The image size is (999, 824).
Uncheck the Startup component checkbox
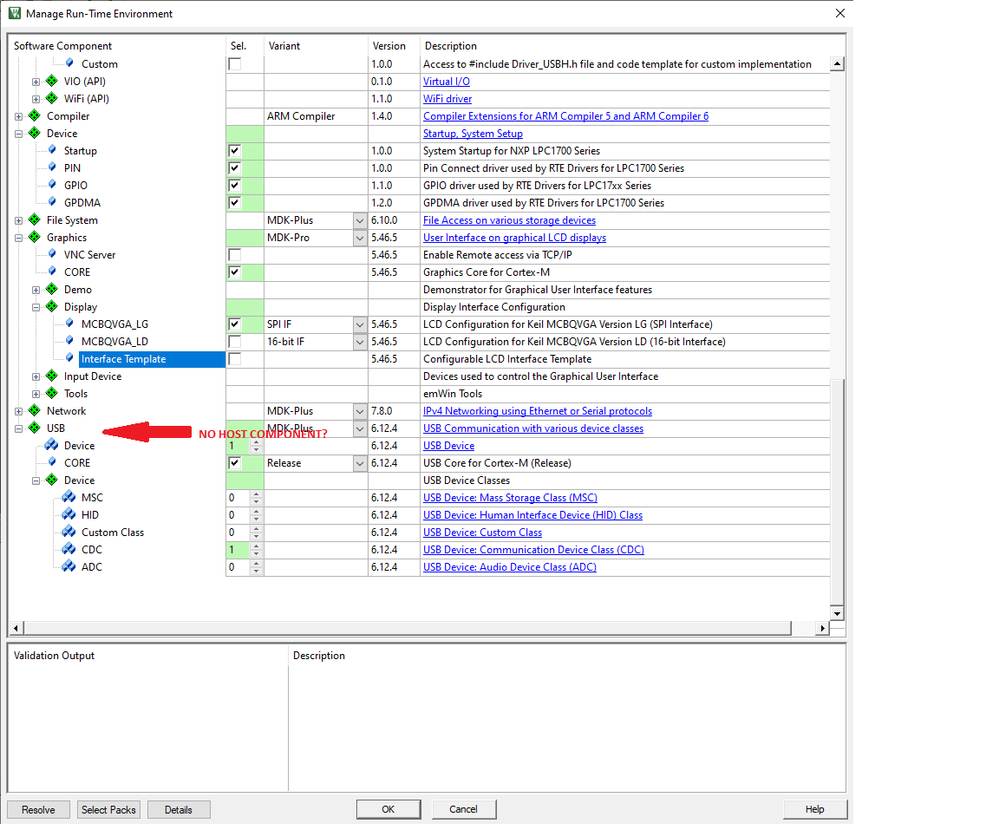pos(234,151)
